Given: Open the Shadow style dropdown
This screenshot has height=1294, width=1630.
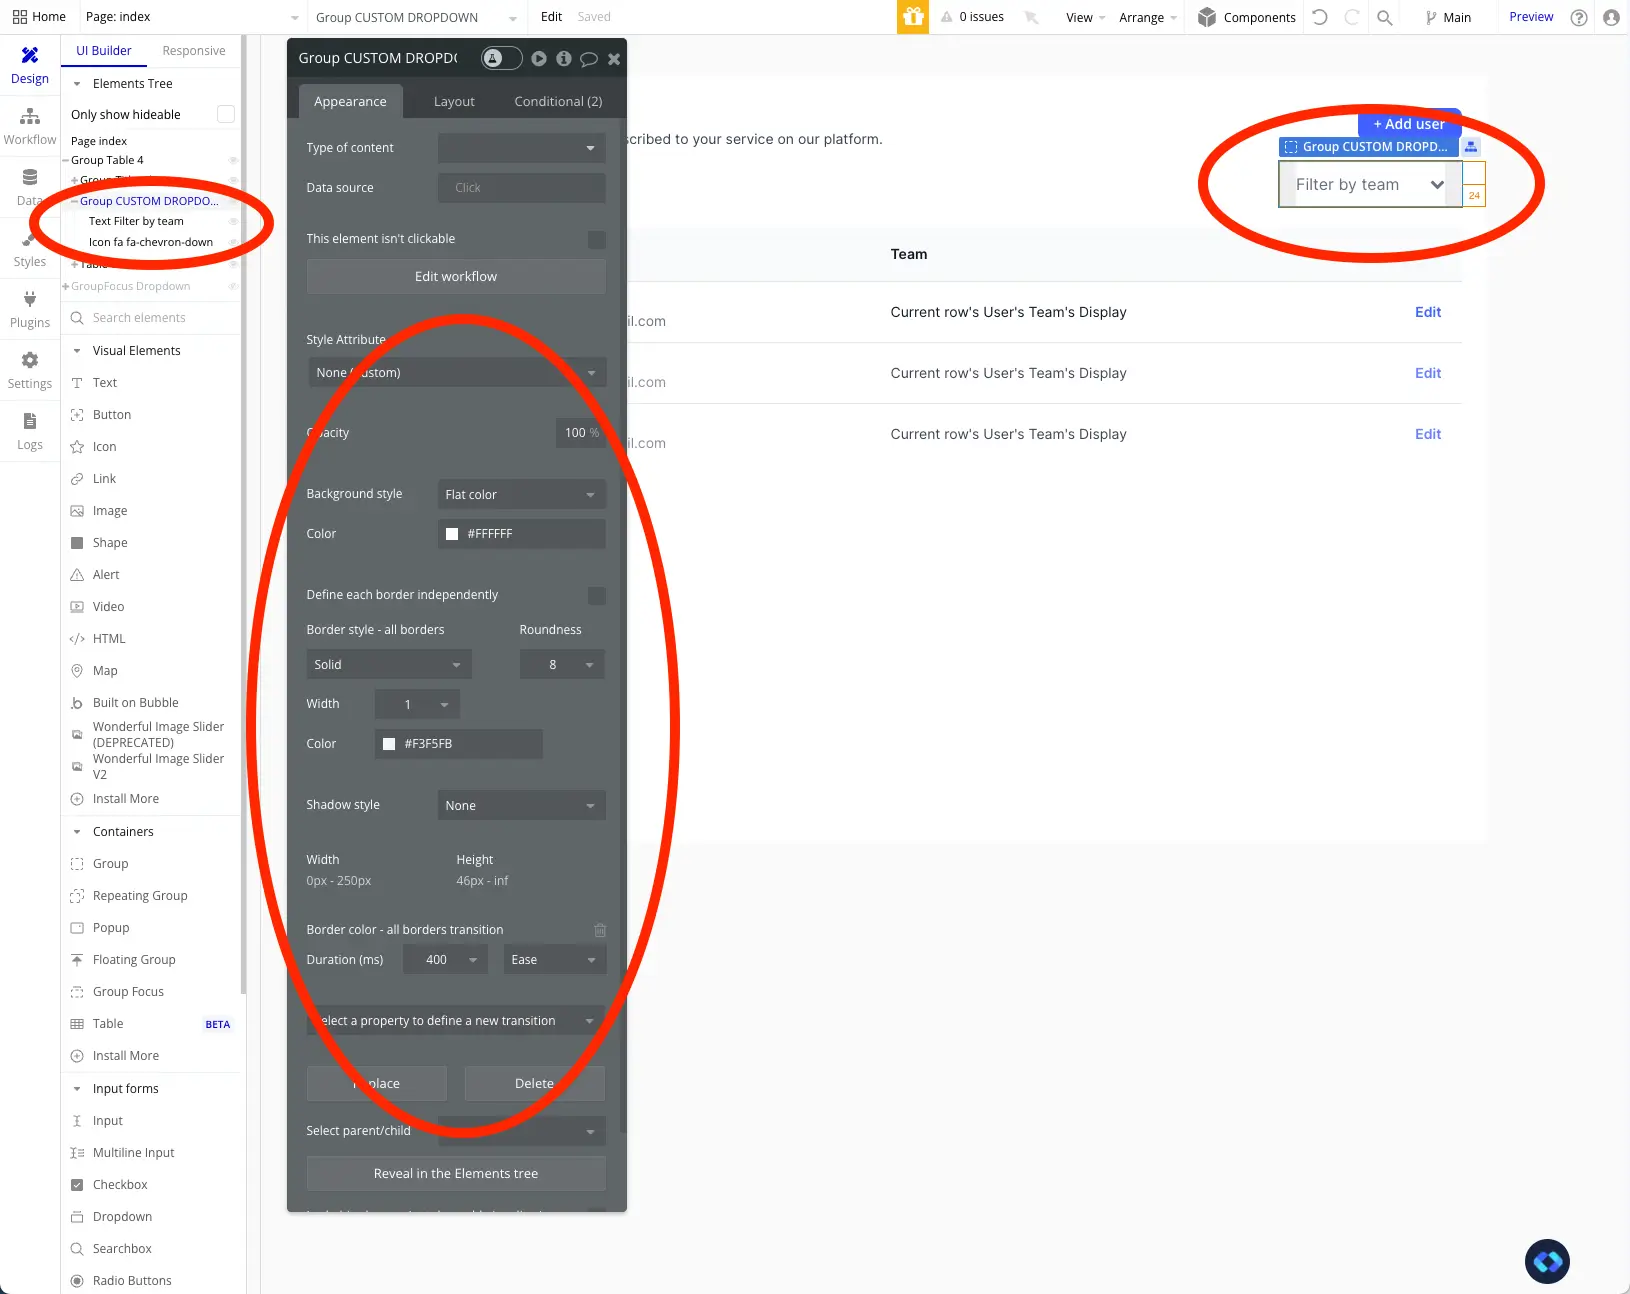Looking at the screenshot, I should pos(519,805).
